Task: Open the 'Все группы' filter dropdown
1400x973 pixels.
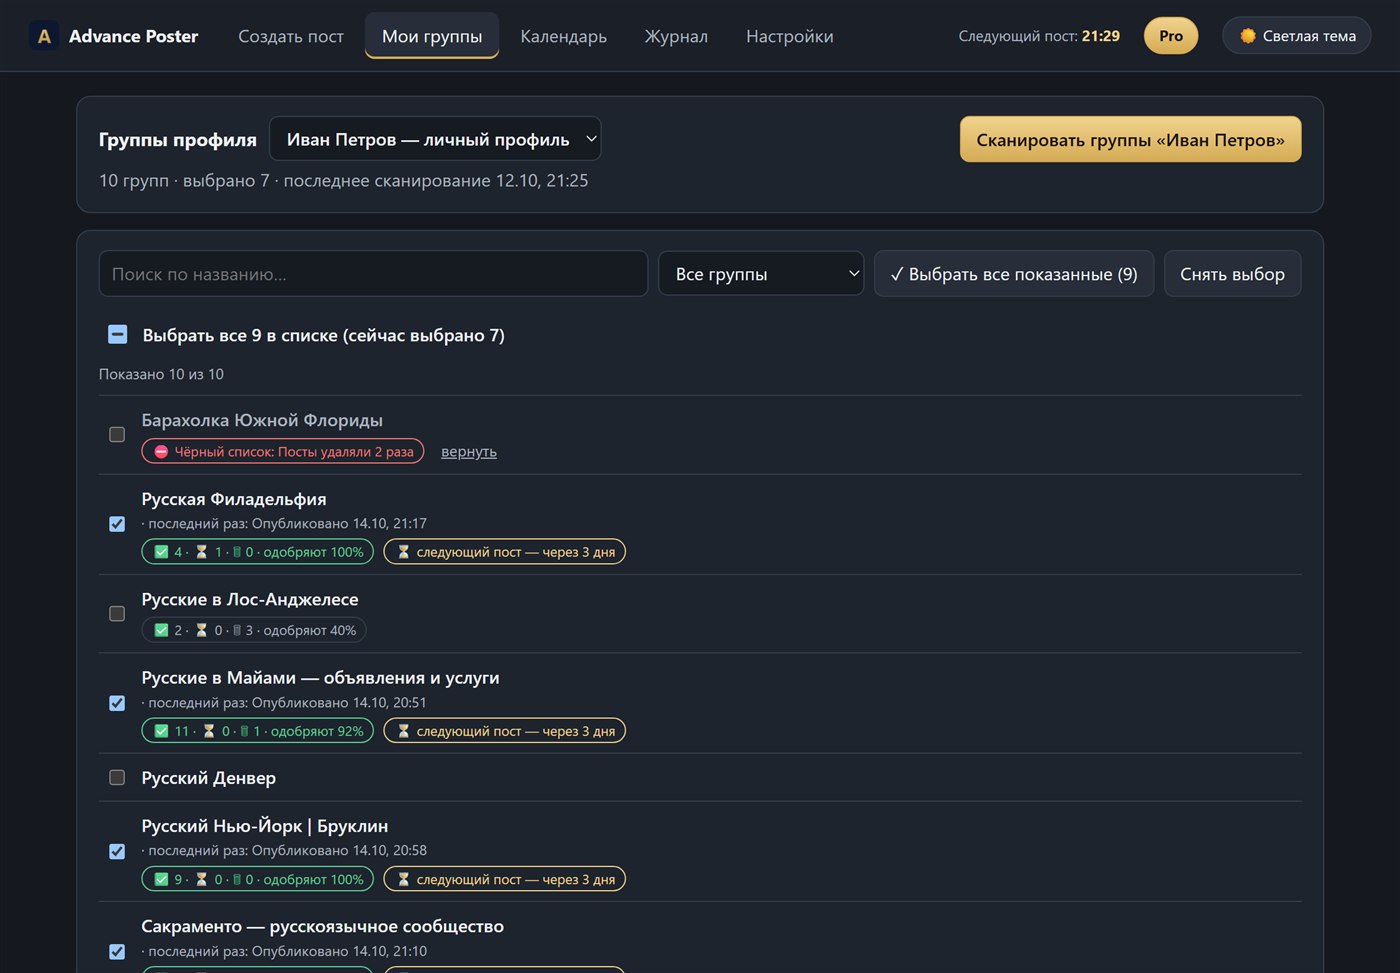Action: pyautogui.click(x=761, y=273)
